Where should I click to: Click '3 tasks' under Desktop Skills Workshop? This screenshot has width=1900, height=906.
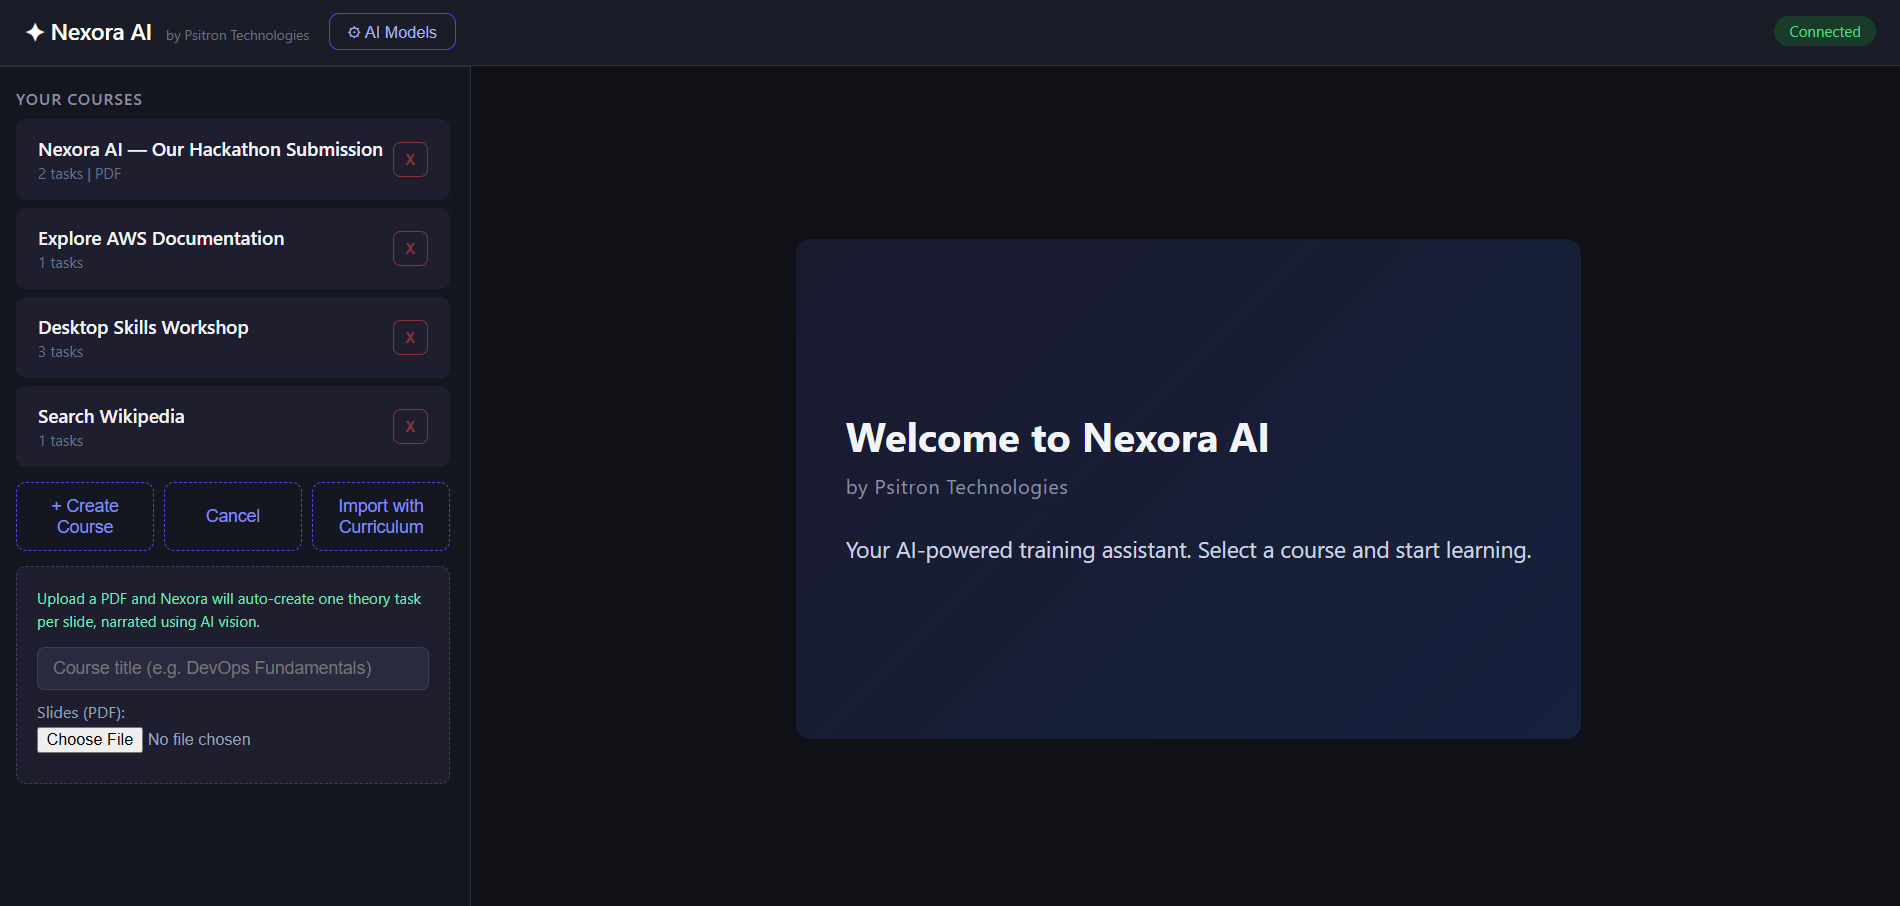click(x=60, y=352)
